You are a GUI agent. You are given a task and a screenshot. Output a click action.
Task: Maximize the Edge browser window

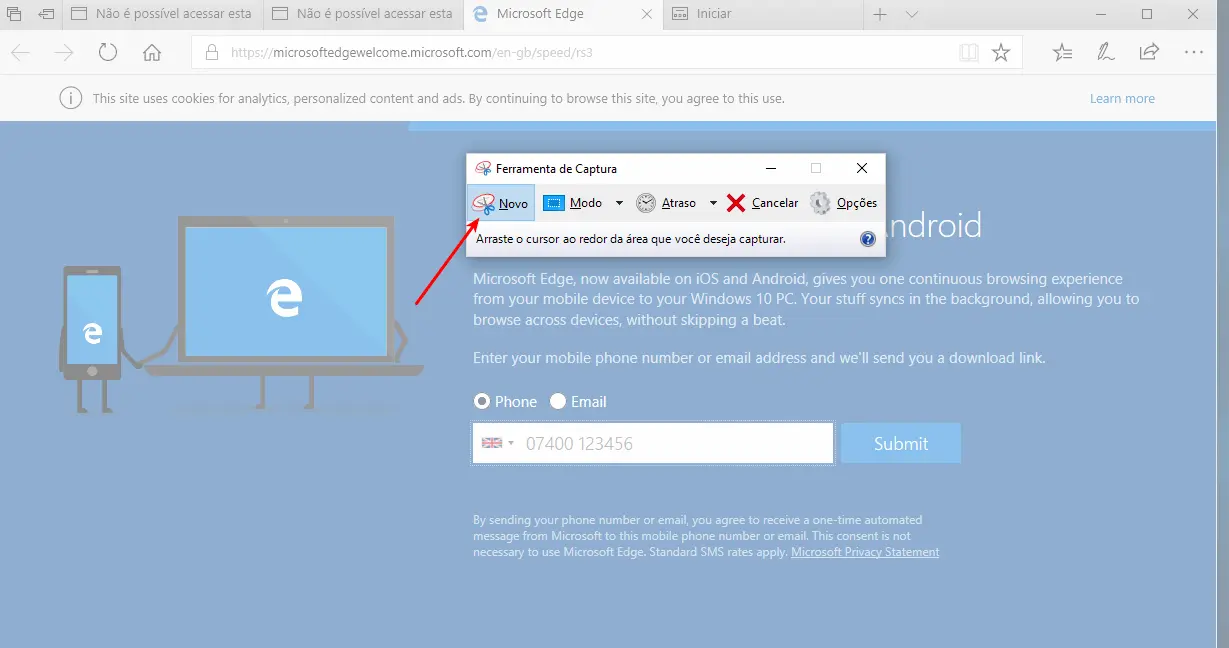click(x=1147, y=14)
